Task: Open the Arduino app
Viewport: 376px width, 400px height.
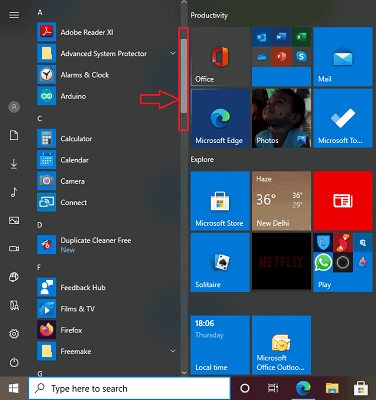Action: point(107,96)
